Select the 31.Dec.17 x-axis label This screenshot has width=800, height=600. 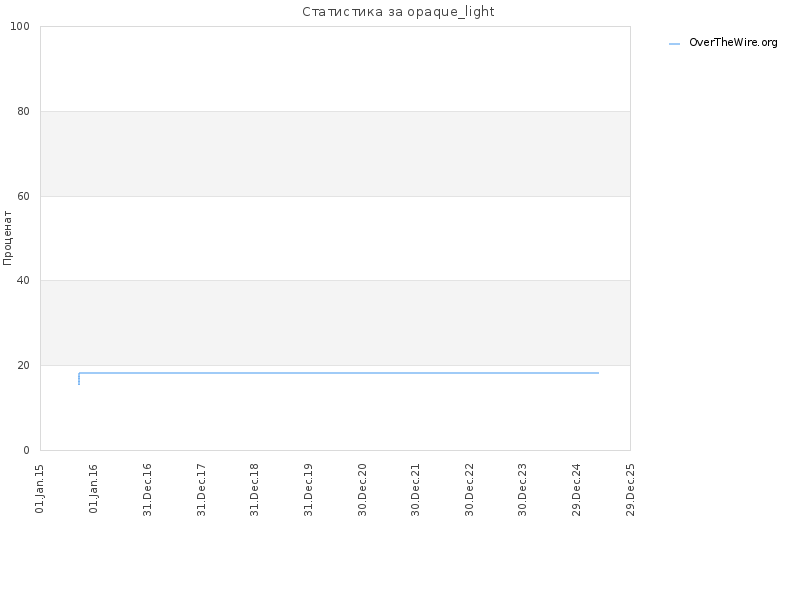201,490
